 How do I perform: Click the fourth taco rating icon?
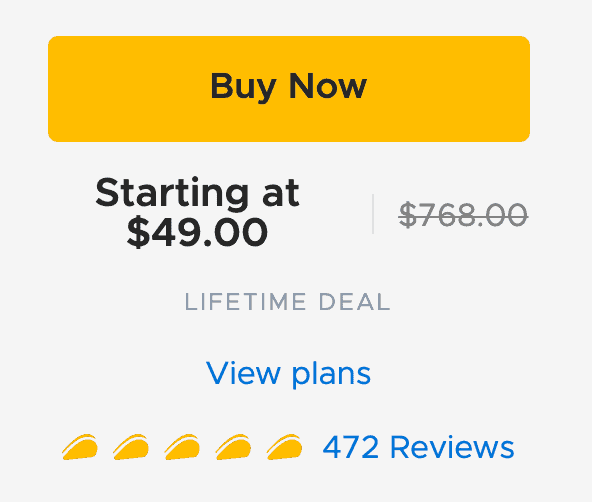point(233,447)
